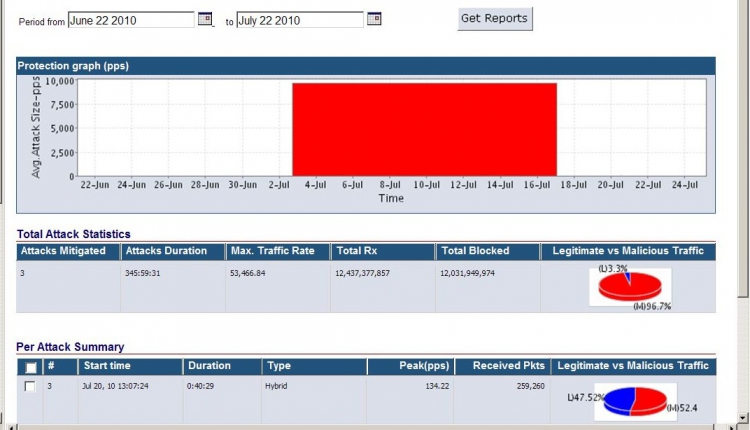Edit the June 22 2010 start date field
Viewport: 750px width, 430px height.
(x=131, y=20)
